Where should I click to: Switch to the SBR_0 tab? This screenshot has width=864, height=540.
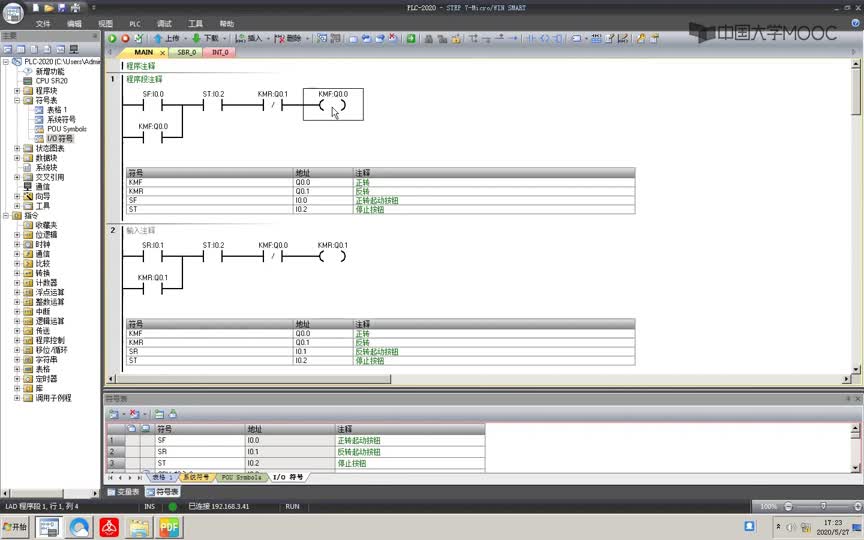tap(186, 52)
